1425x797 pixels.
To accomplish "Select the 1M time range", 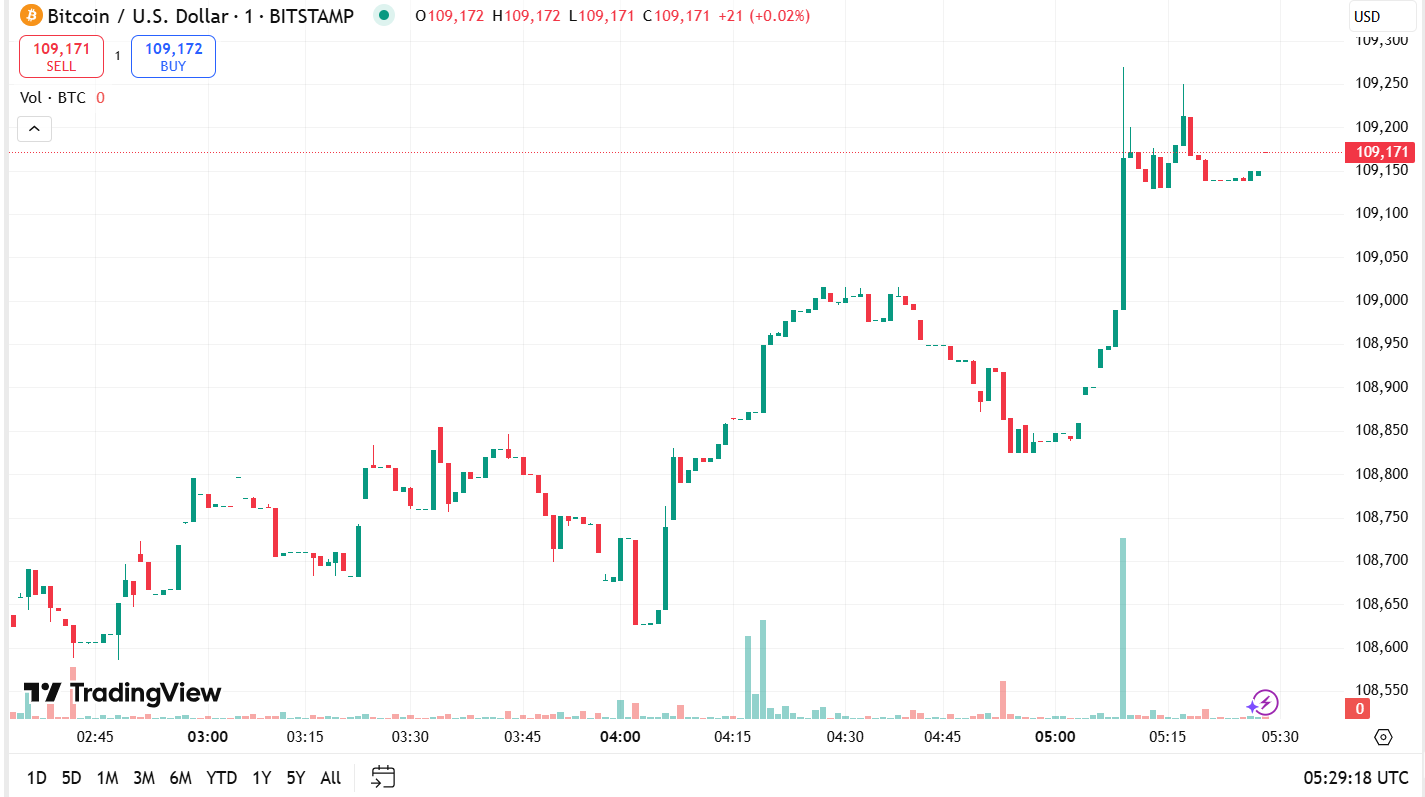I will click(x=107, y=778).
